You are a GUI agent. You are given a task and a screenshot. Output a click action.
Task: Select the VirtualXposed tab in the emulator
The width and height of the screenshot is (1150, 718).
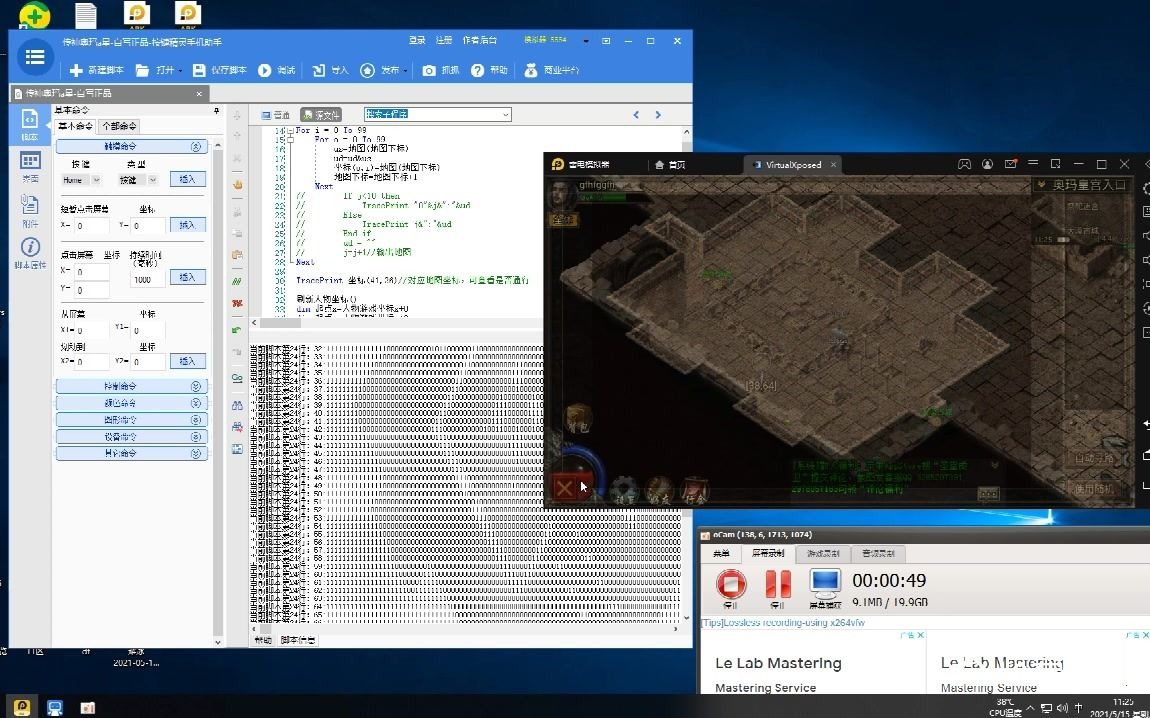(792, 165)
